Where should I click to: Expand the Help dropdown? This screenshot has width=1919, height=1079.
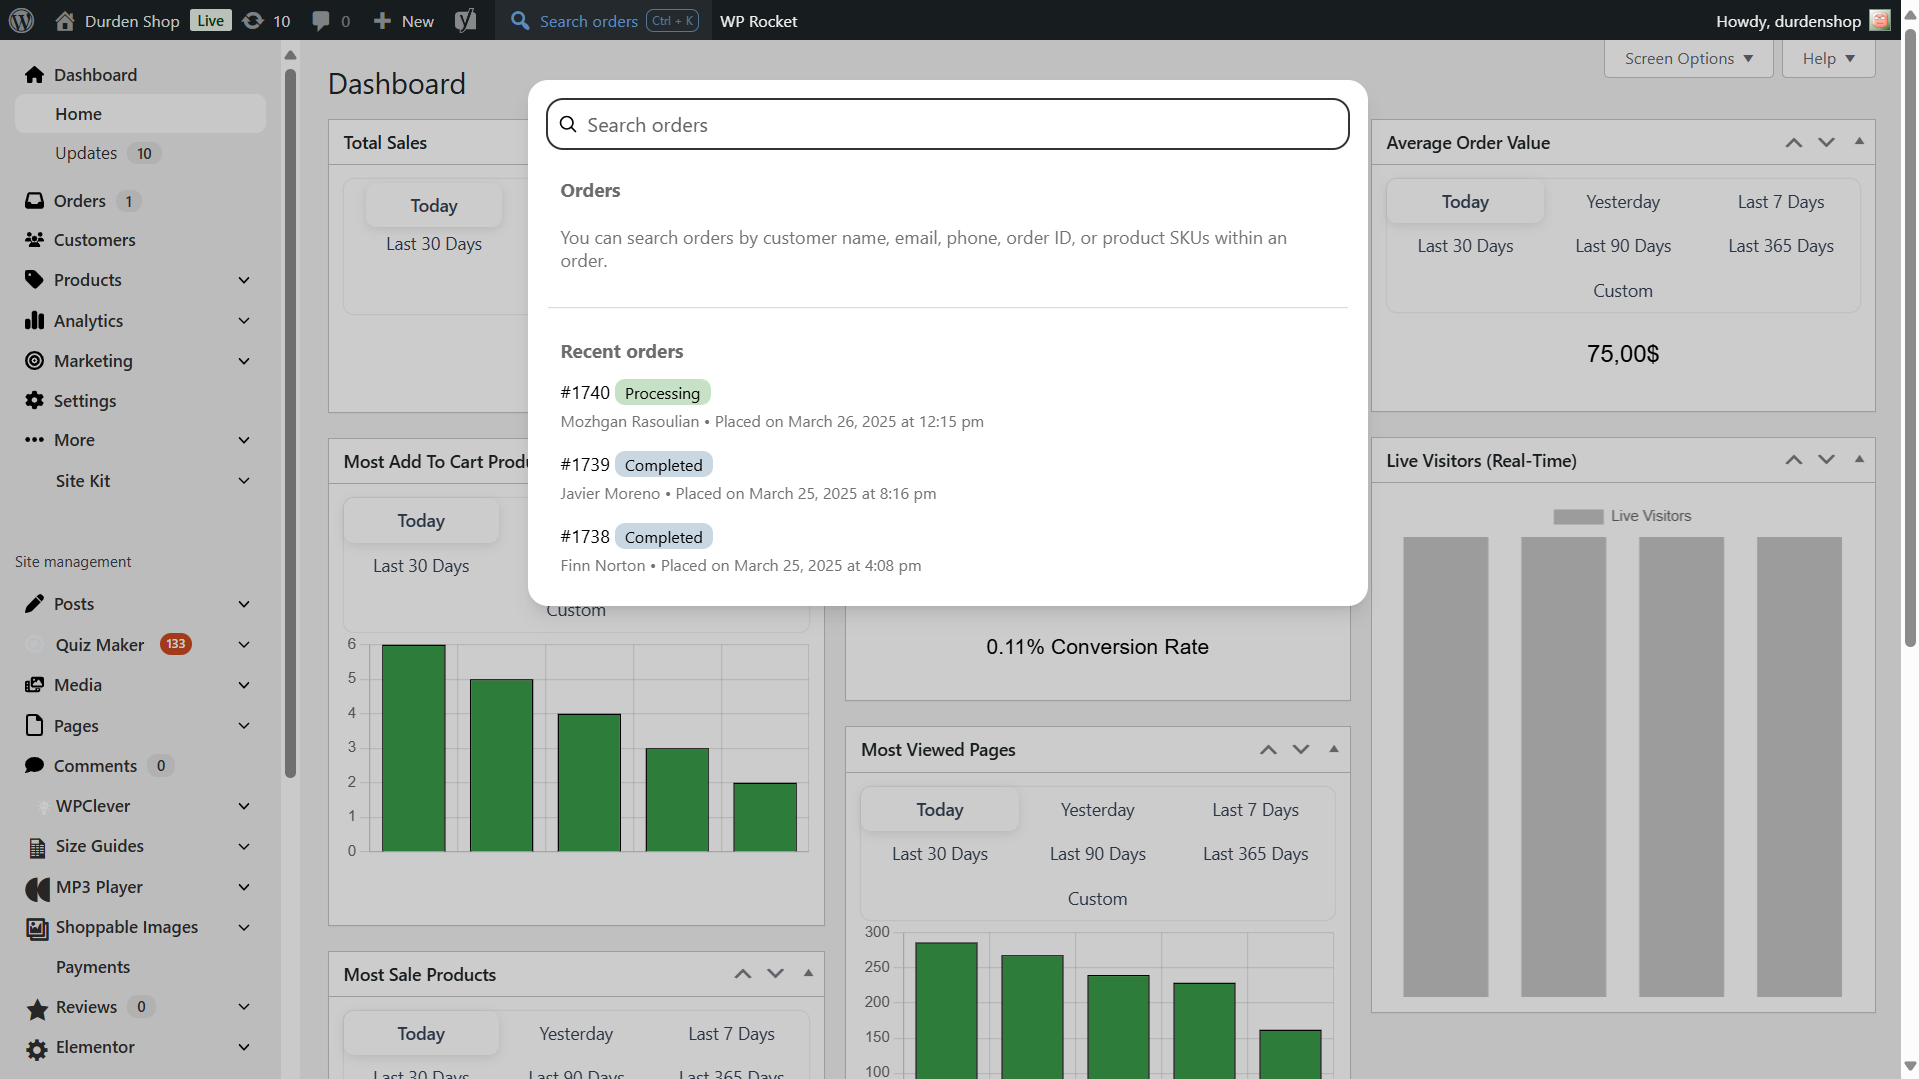(x=1828, y=59)
